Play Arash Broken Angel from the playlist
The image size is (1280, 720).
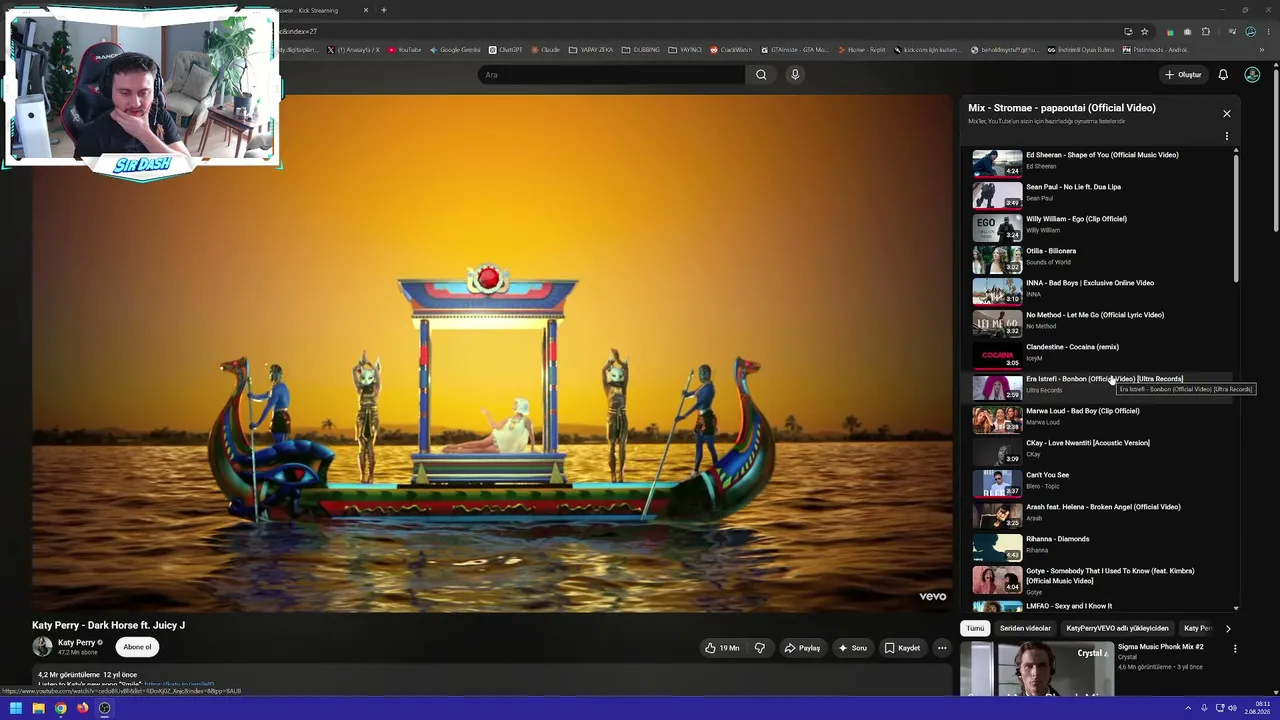1100,515
